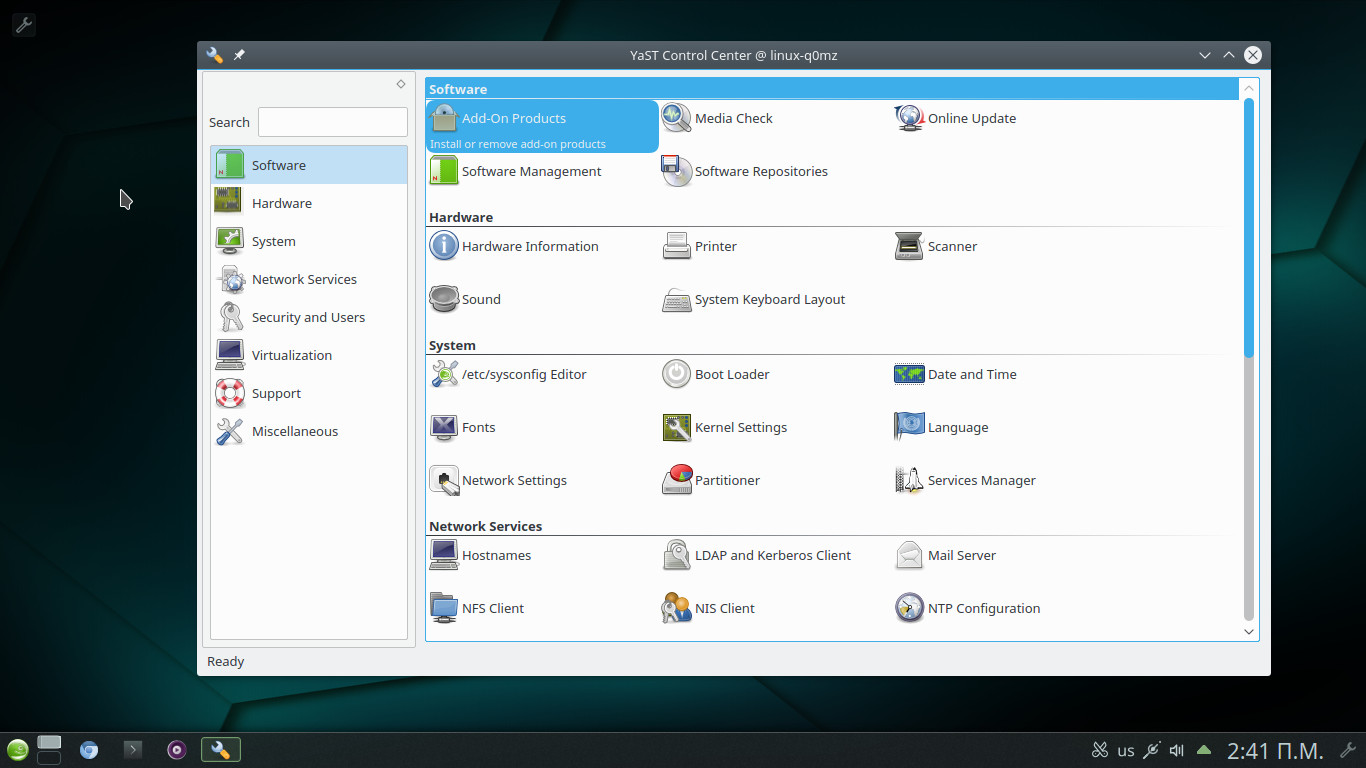Open the Services Manager icon

[x=909, y=480]
